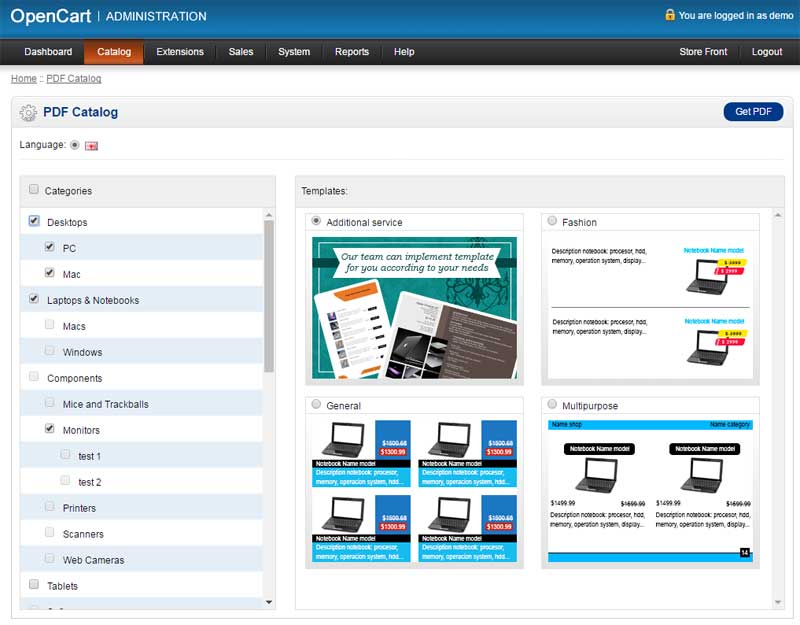The height and width of the screenshot is (625, 800).
Task: Click the lock icon beside login status
Action: click(x=669, y=15)
